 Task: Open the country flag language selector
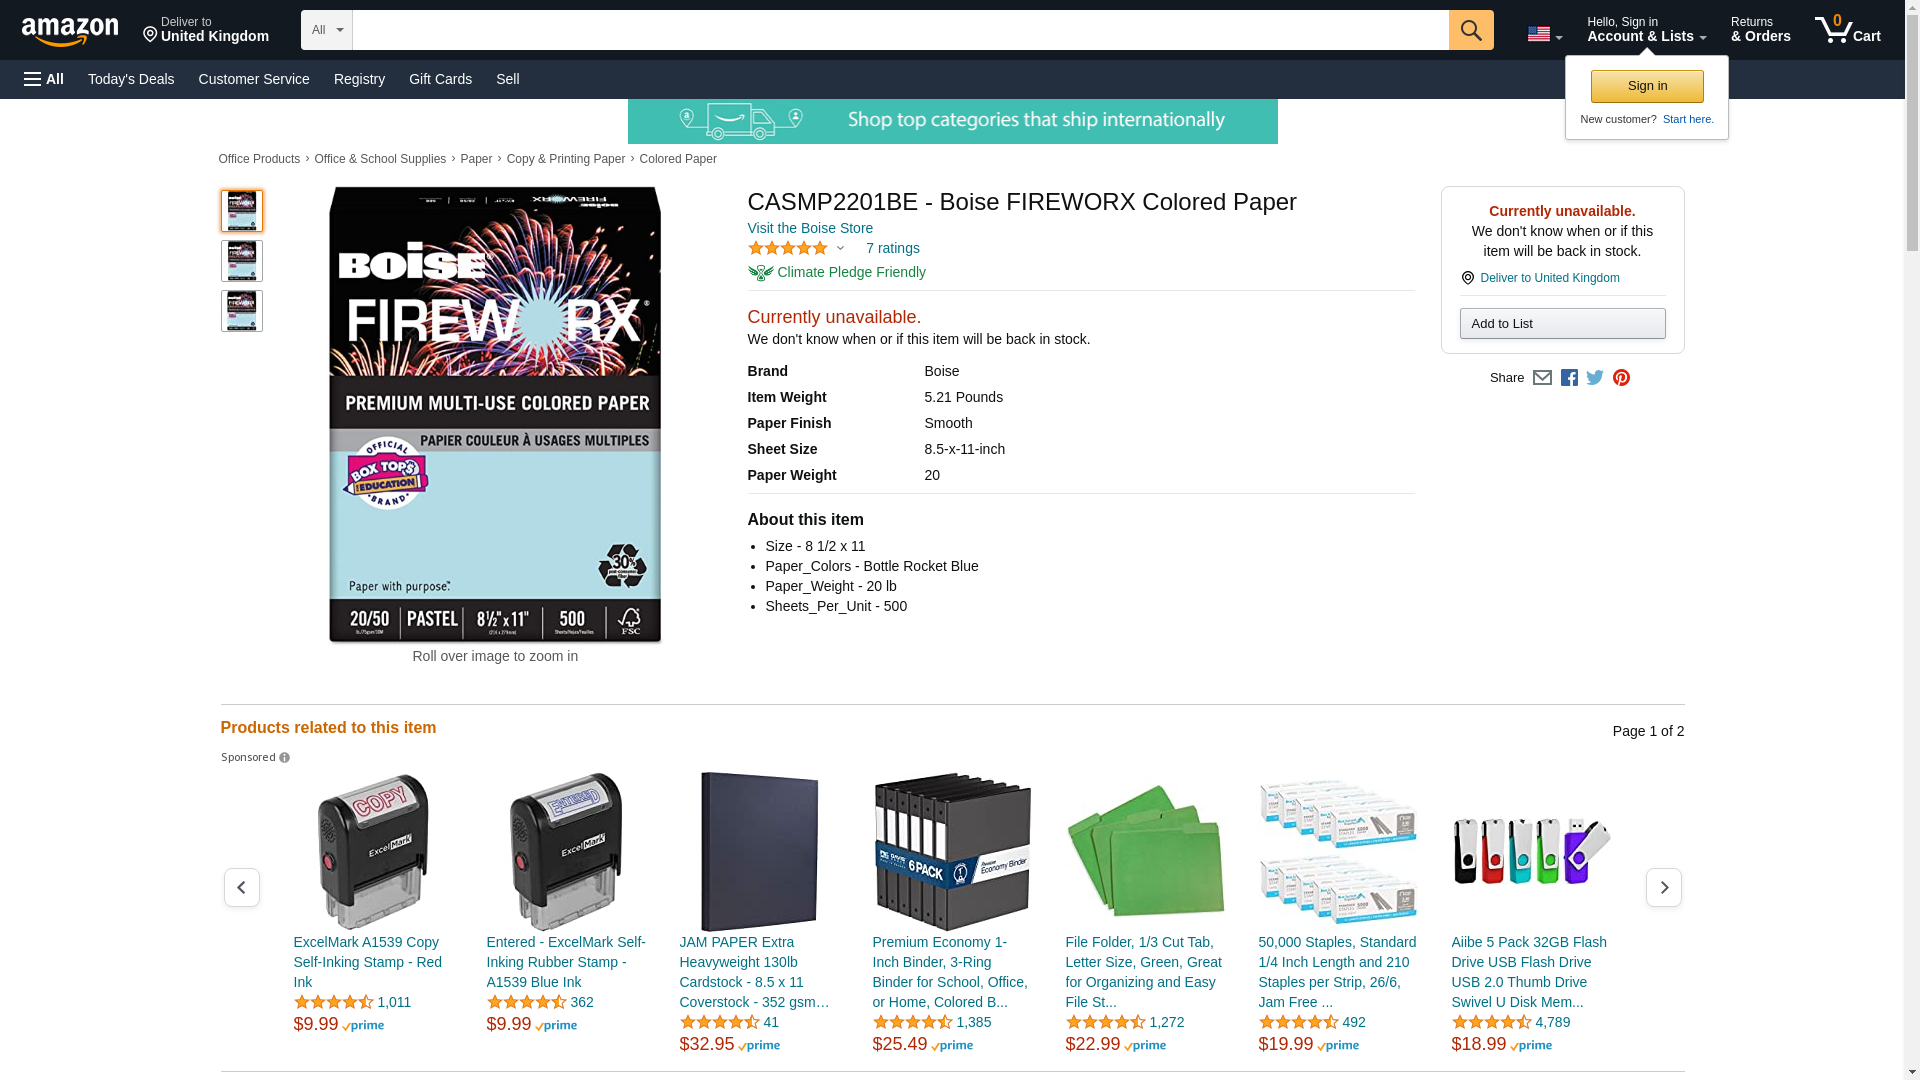click(1544, 34)
